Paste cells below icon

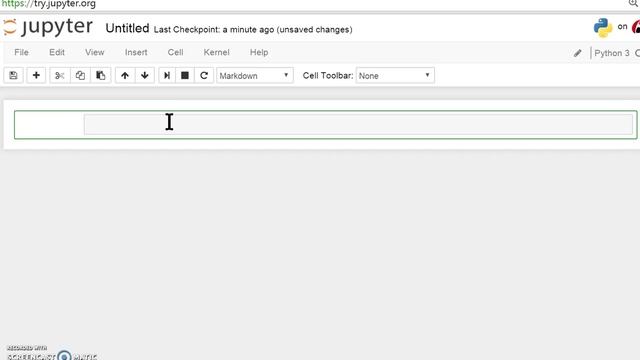click(x=100, y=76)
